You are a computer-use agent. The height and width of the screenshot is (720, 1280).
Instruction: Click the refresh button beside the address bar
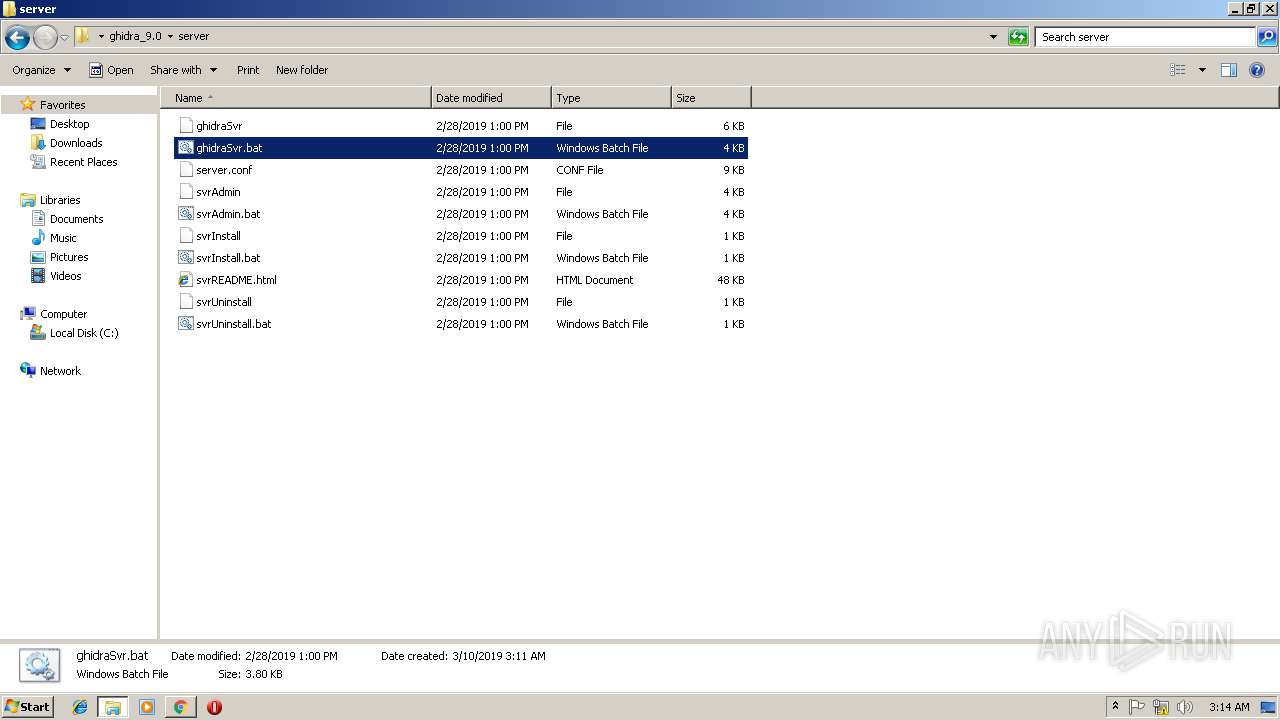coord(1018,37)
